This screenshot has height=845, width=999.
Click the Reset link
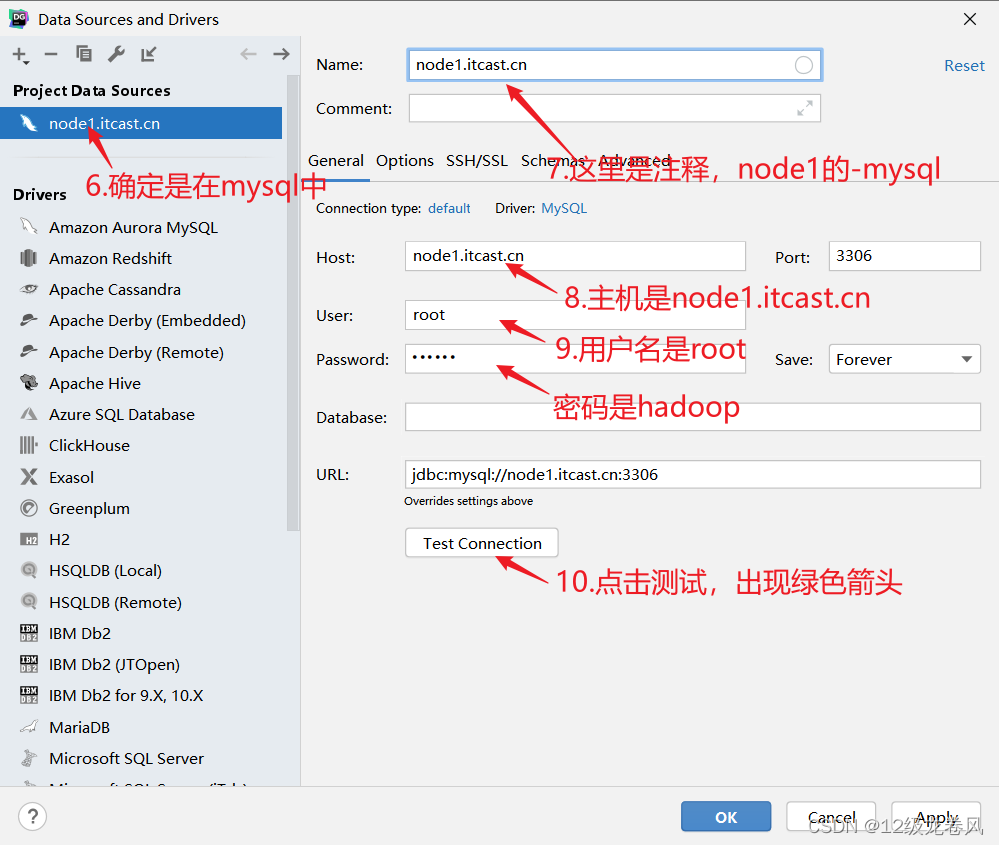963,65
